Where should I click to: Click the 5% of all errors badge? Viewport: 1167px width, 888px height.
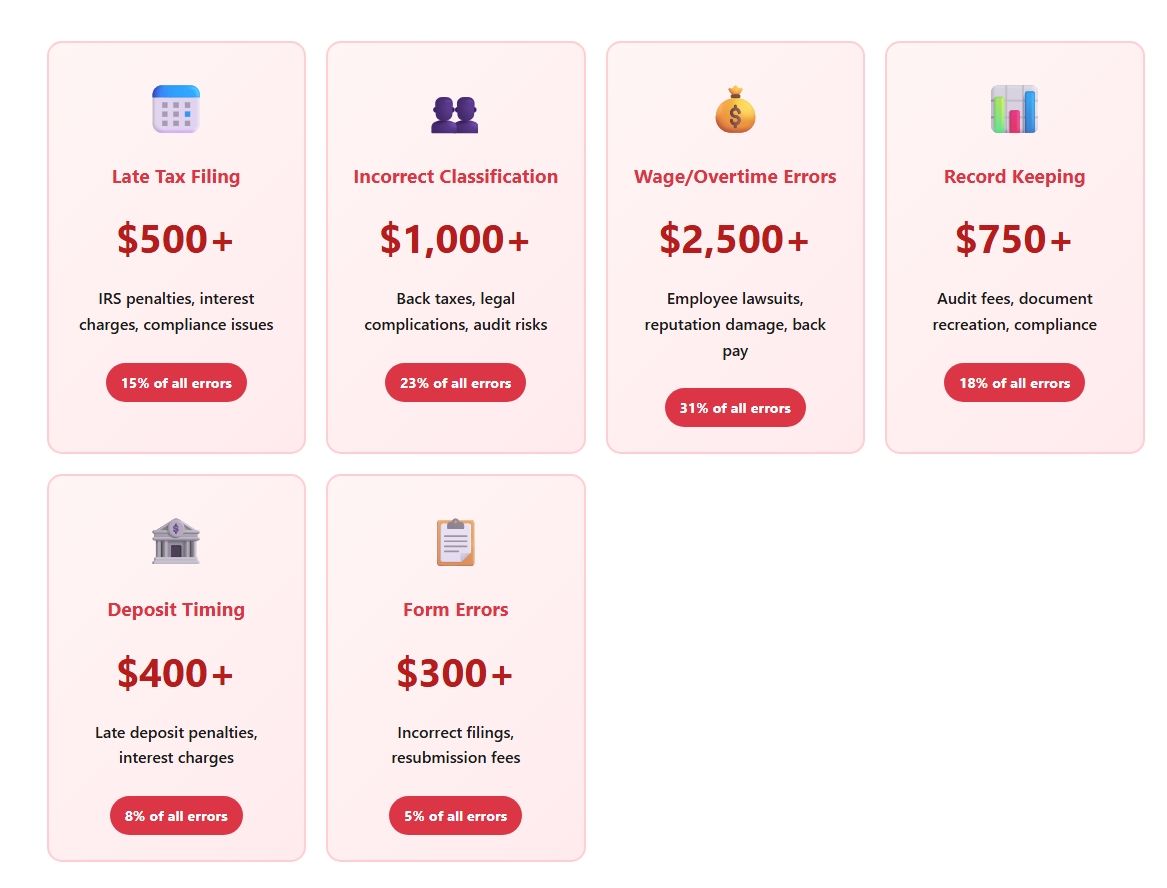coord(455,816)
